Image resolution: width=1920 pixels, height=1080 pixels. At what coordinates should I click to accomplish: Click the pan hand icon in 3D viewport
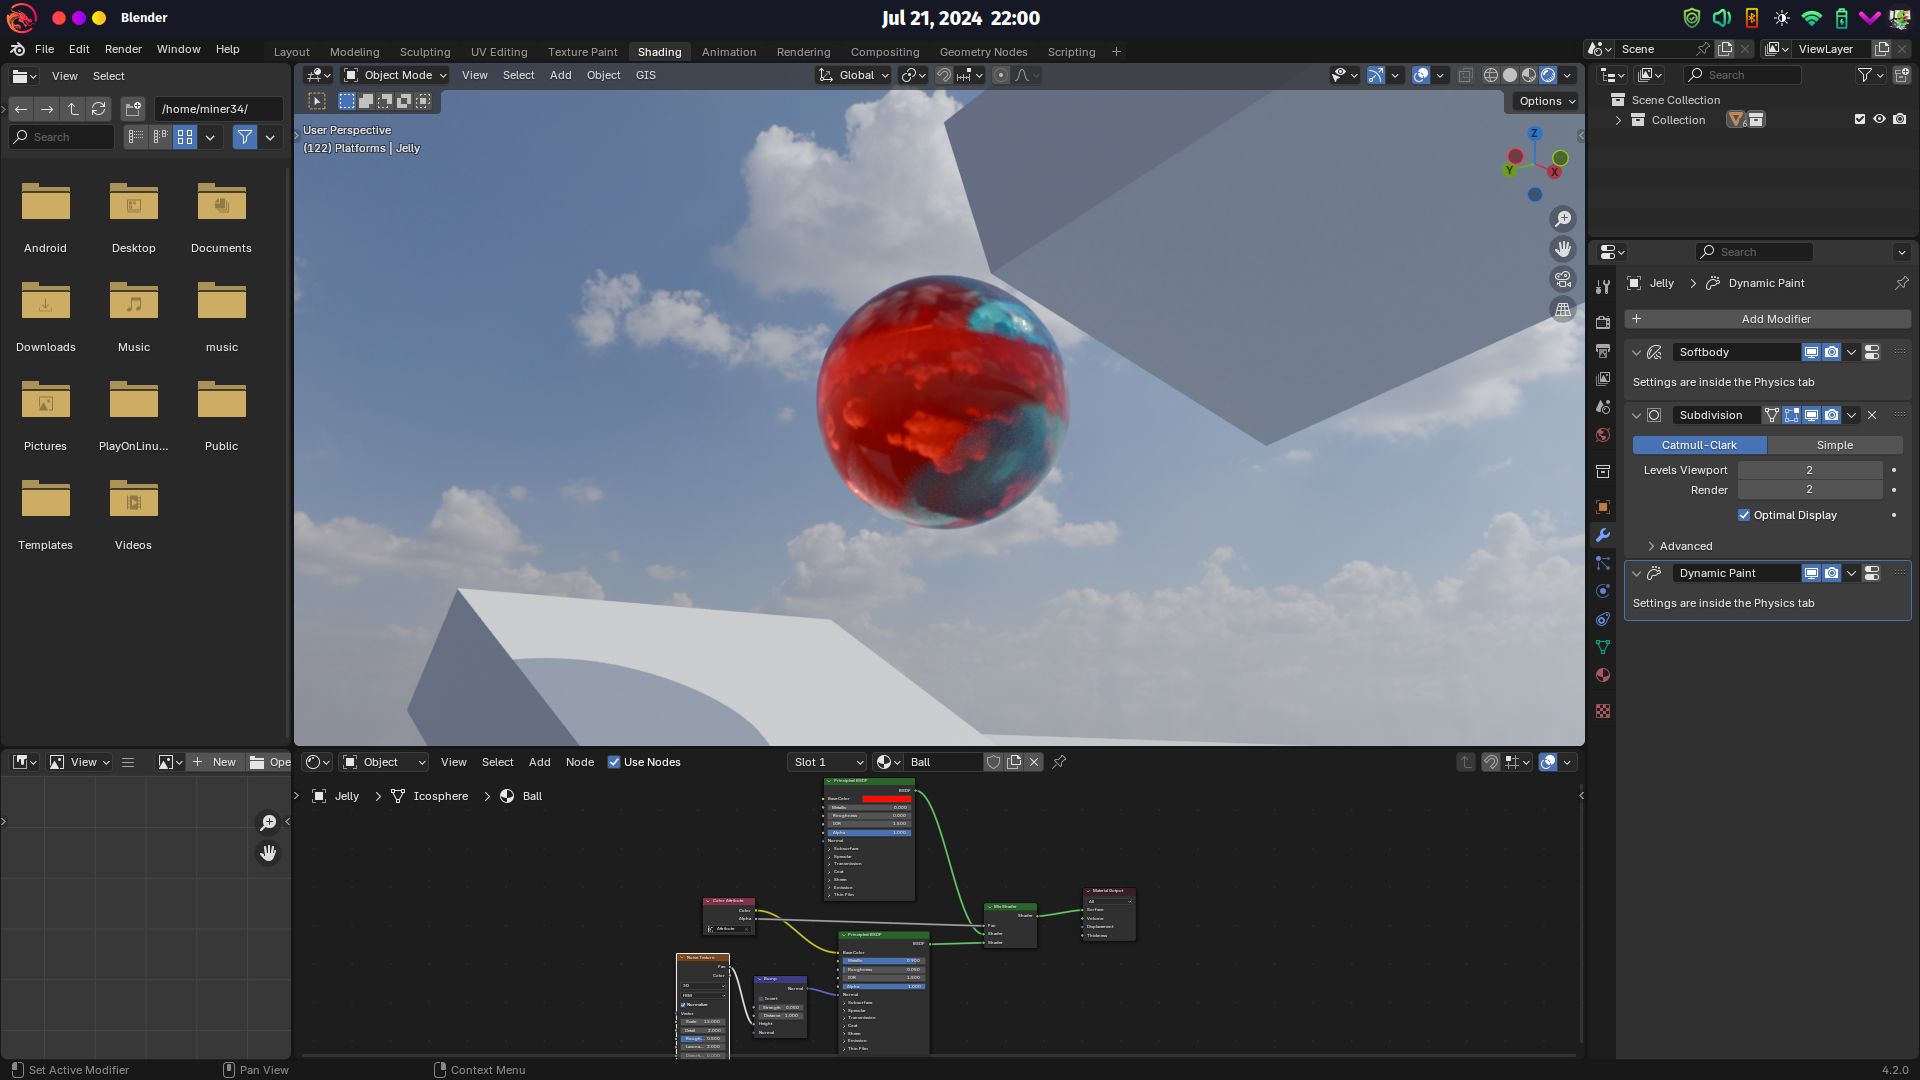pyautogui.click(x=1563, y=249)
